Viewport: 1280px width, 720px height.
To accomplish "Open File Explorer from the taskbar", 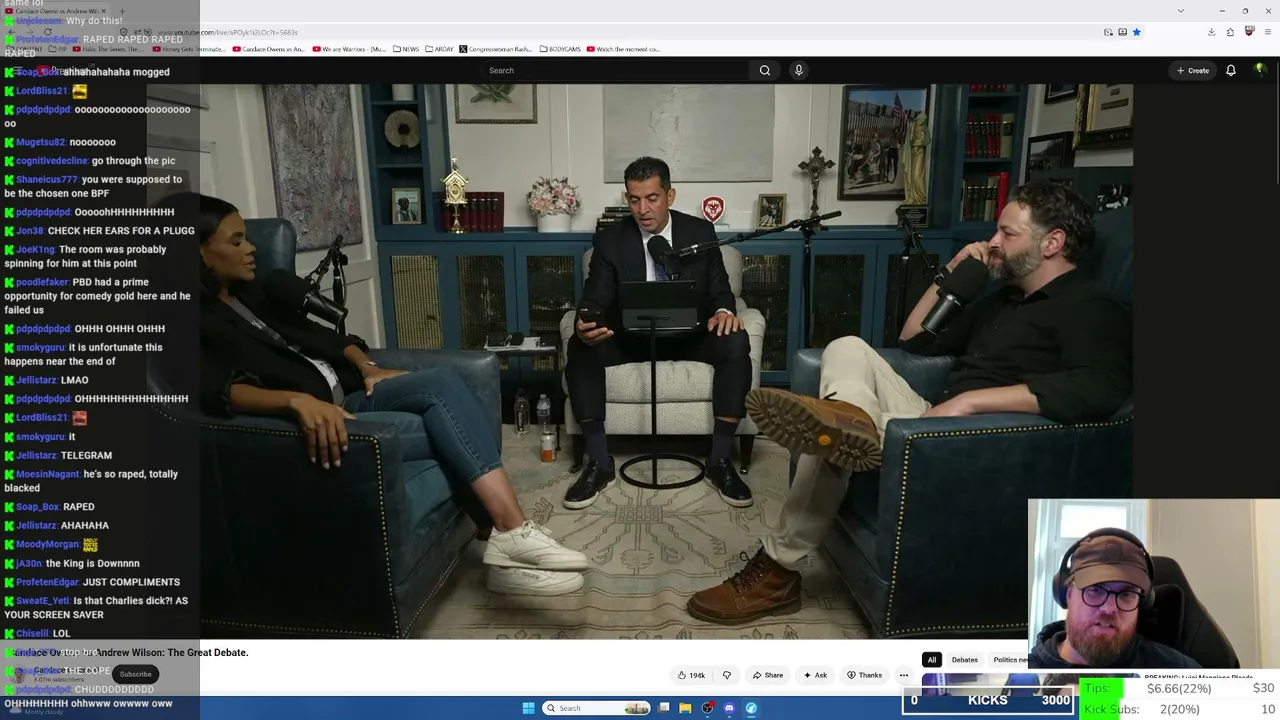I will click(x=685, y=708).
